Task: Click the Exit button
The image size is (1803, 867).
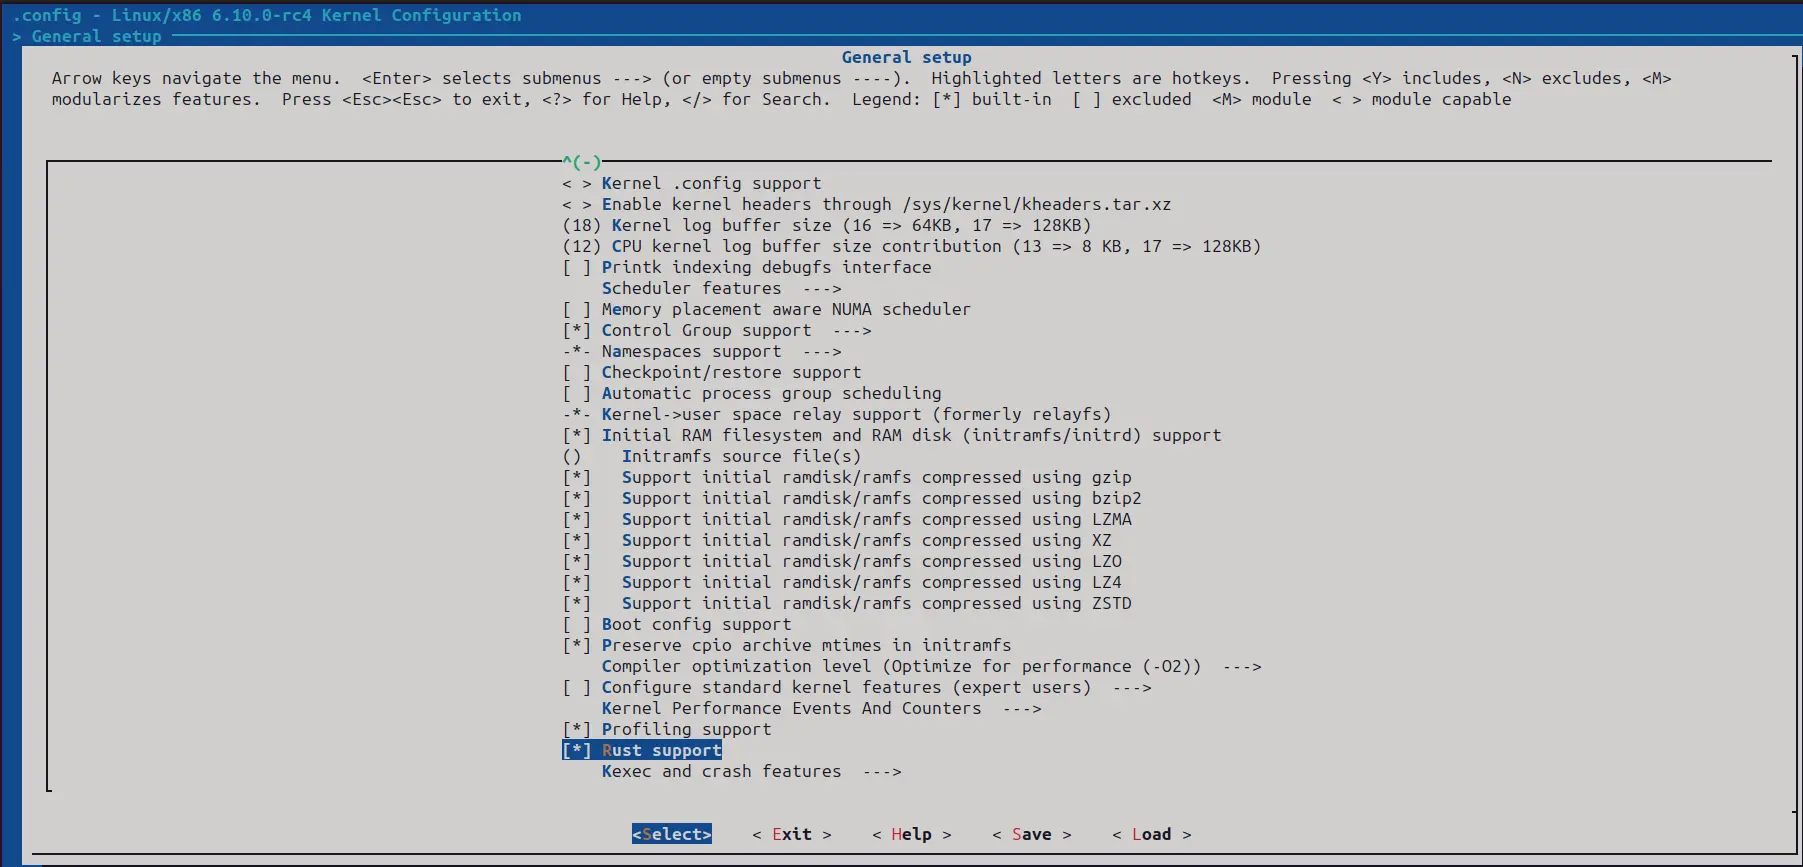Action: coord(792,834)
